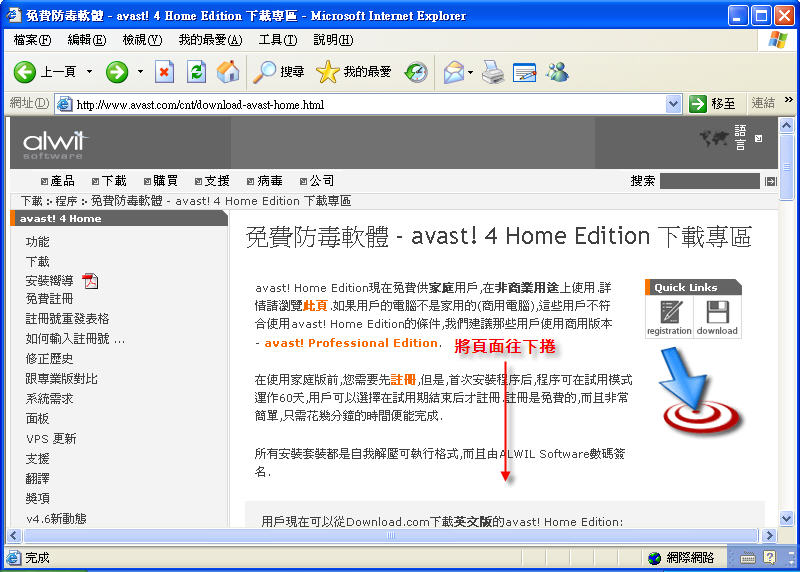This screenshot has width=800, height=572.
Task: Click the site 搜索 search input box
Action: [x=709, y=181]
